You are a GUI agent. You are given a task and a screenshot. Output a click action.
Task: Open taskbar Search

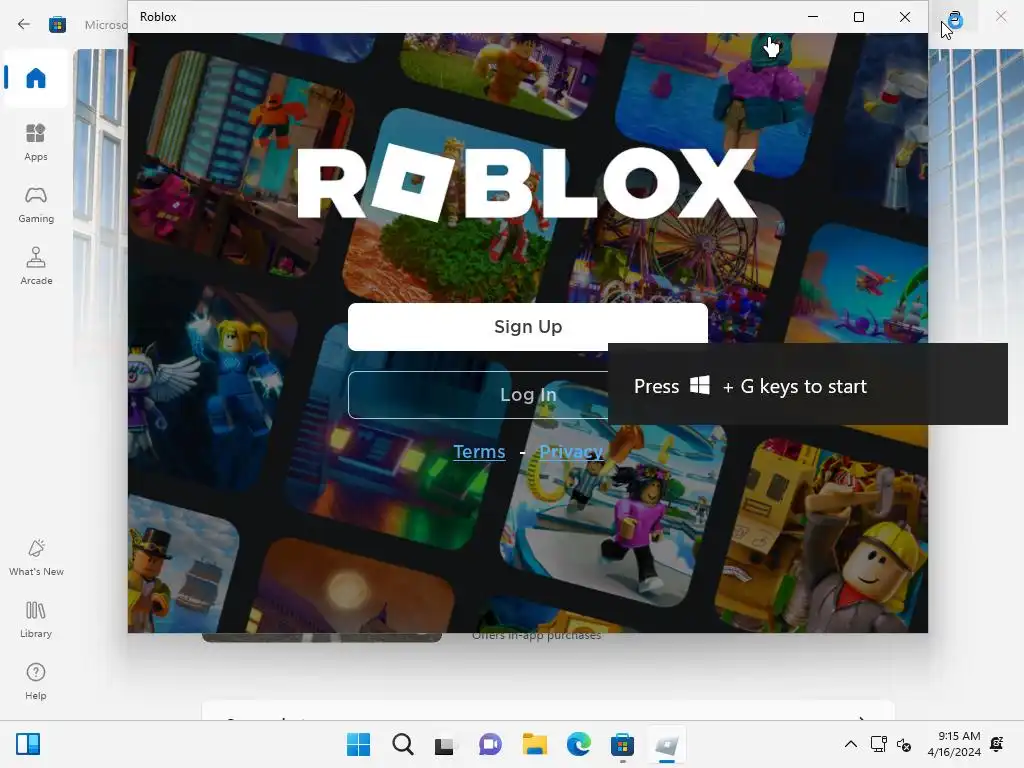click(x=402, y=744)
